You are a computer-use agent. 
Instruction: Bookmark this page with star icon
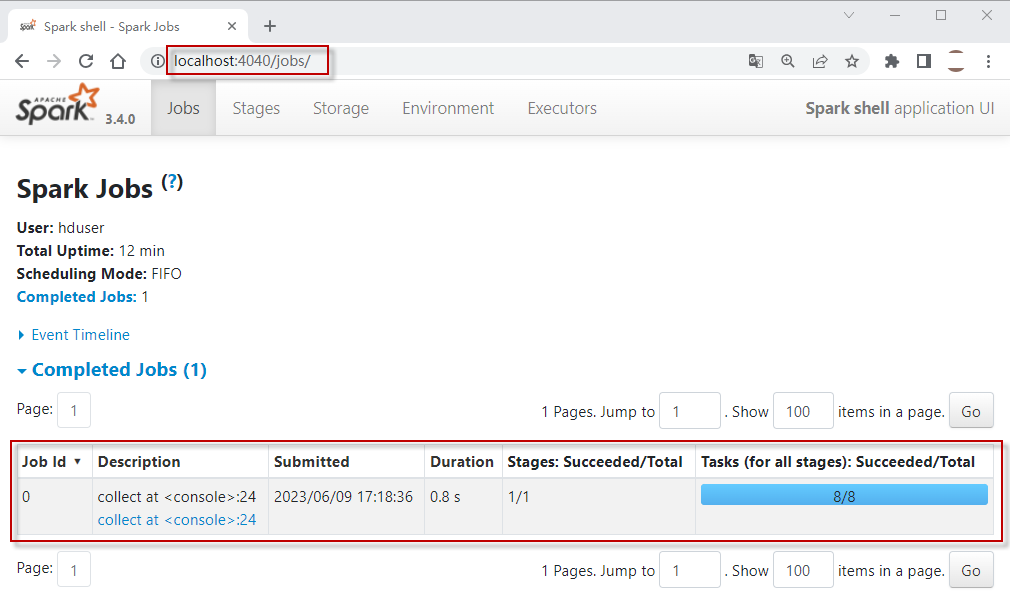(x=852, y=61)
